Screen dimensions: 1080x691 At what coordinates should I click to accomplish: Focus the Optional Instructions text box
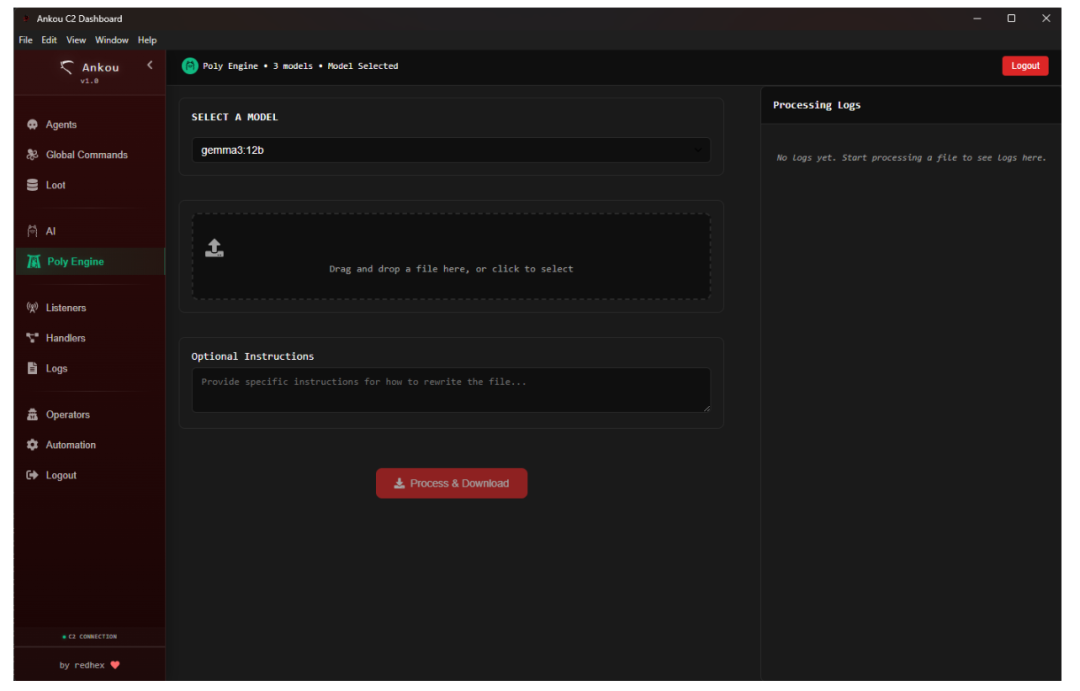click(x=451, y=390)
